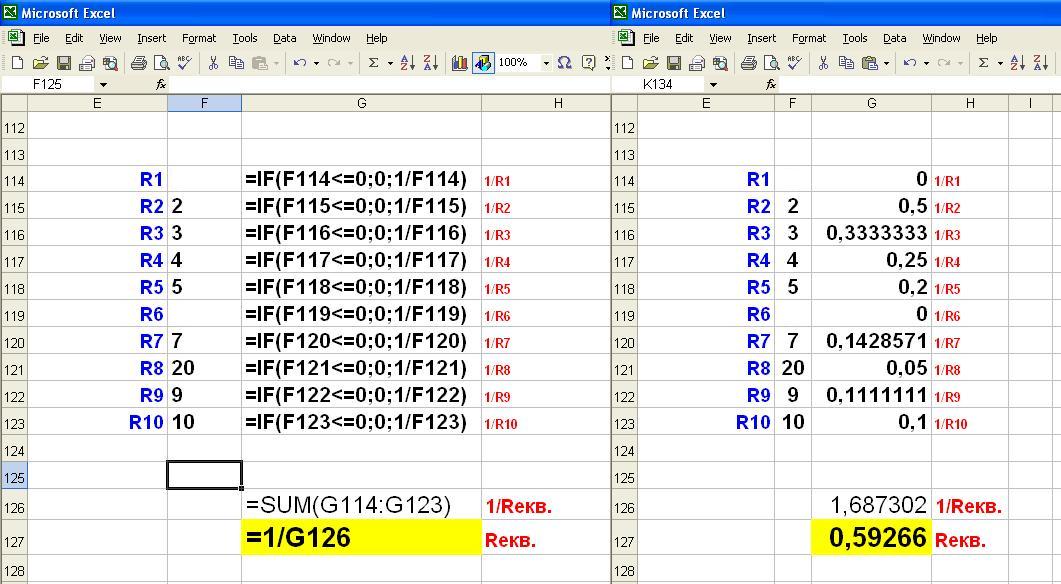Print icon in left Excel window

(x=139, y=63)
